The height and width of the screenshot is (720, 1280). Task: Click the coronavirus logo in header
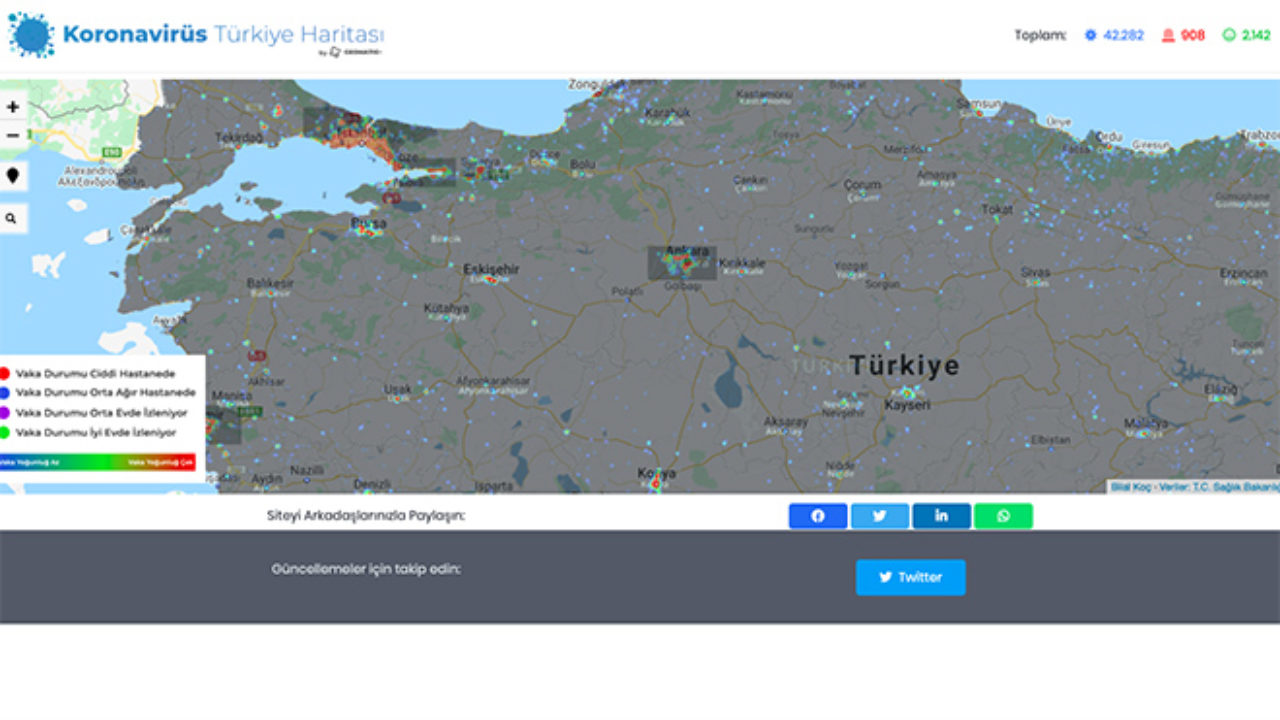coord(31,35)
